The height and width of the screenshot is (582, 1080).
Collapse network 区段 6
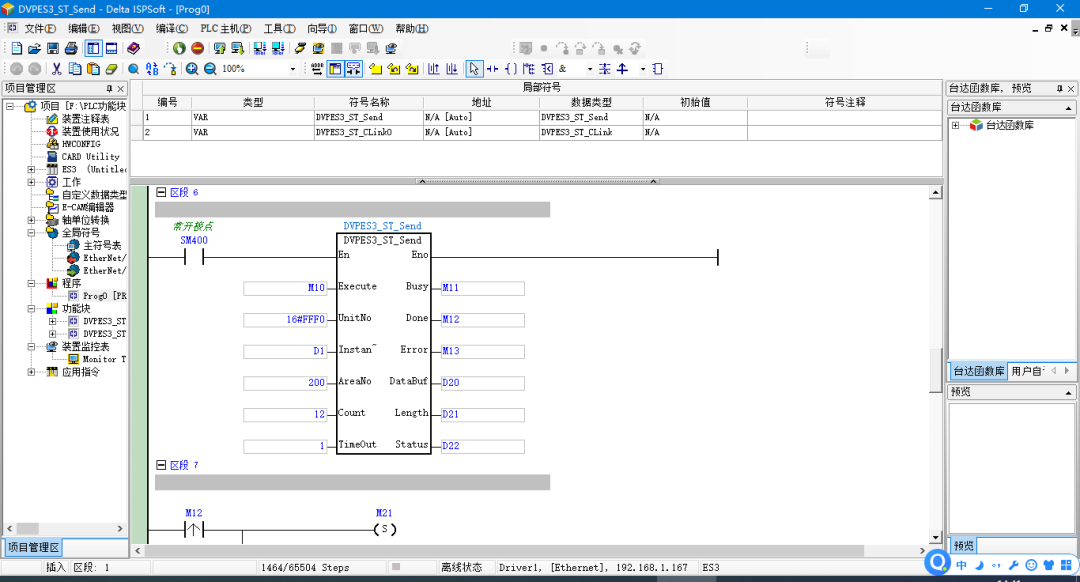point(161,192)
